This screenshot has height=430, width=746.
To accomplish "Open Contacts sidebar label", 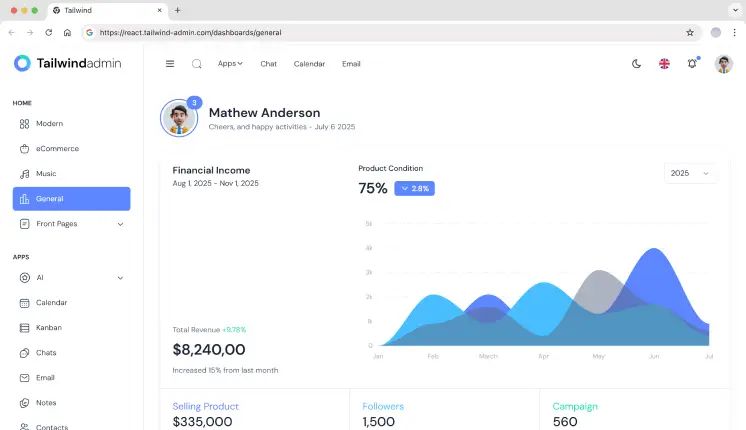I will tap(52, 427).
